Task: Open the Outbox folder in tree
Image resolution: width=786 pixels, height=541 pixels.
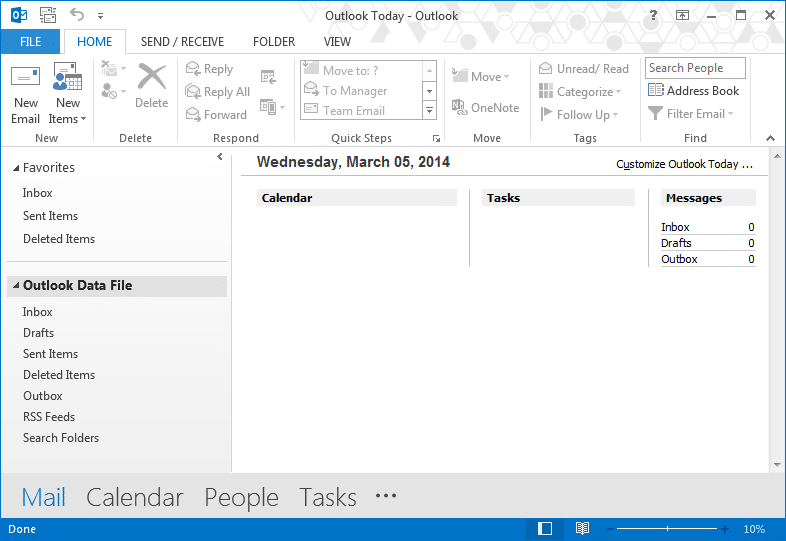Action: [x=43, y=396]
